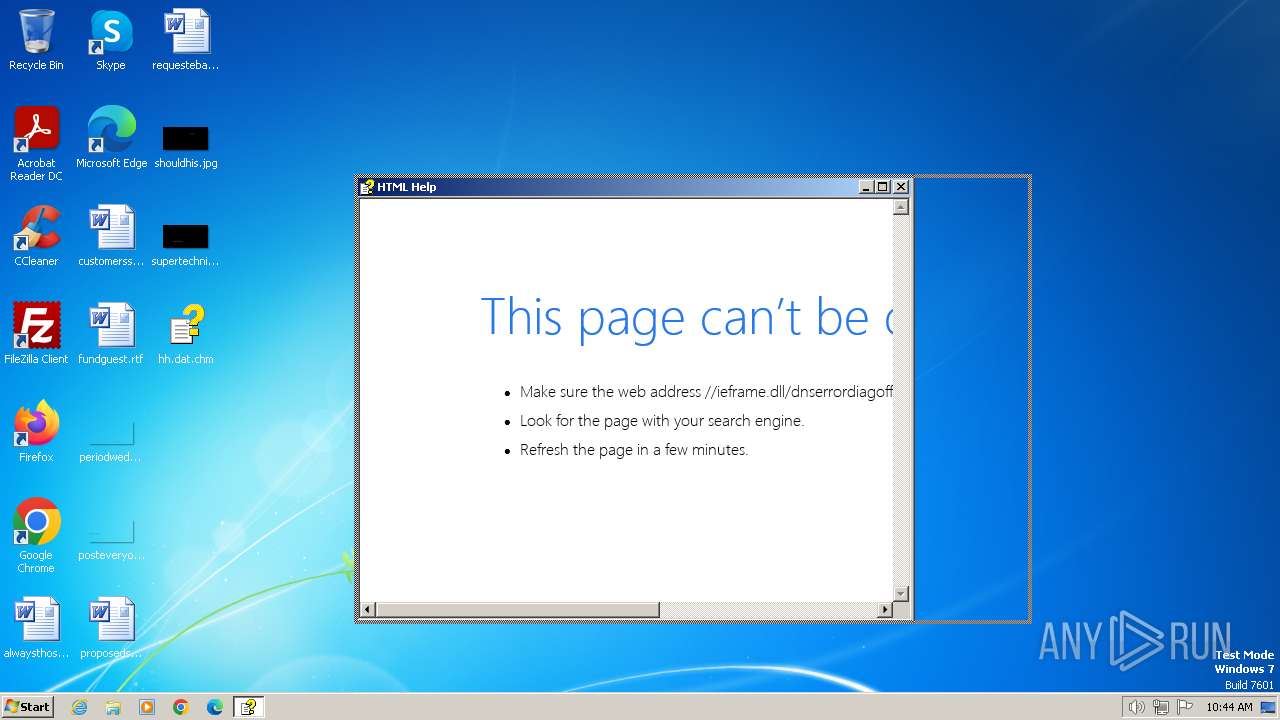Minimize the HTML Help window

(x=866, y=187)
